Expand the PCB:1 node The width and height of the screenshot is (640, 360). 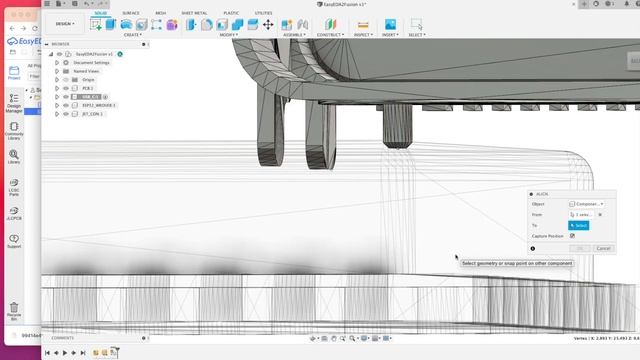(57, 88)
